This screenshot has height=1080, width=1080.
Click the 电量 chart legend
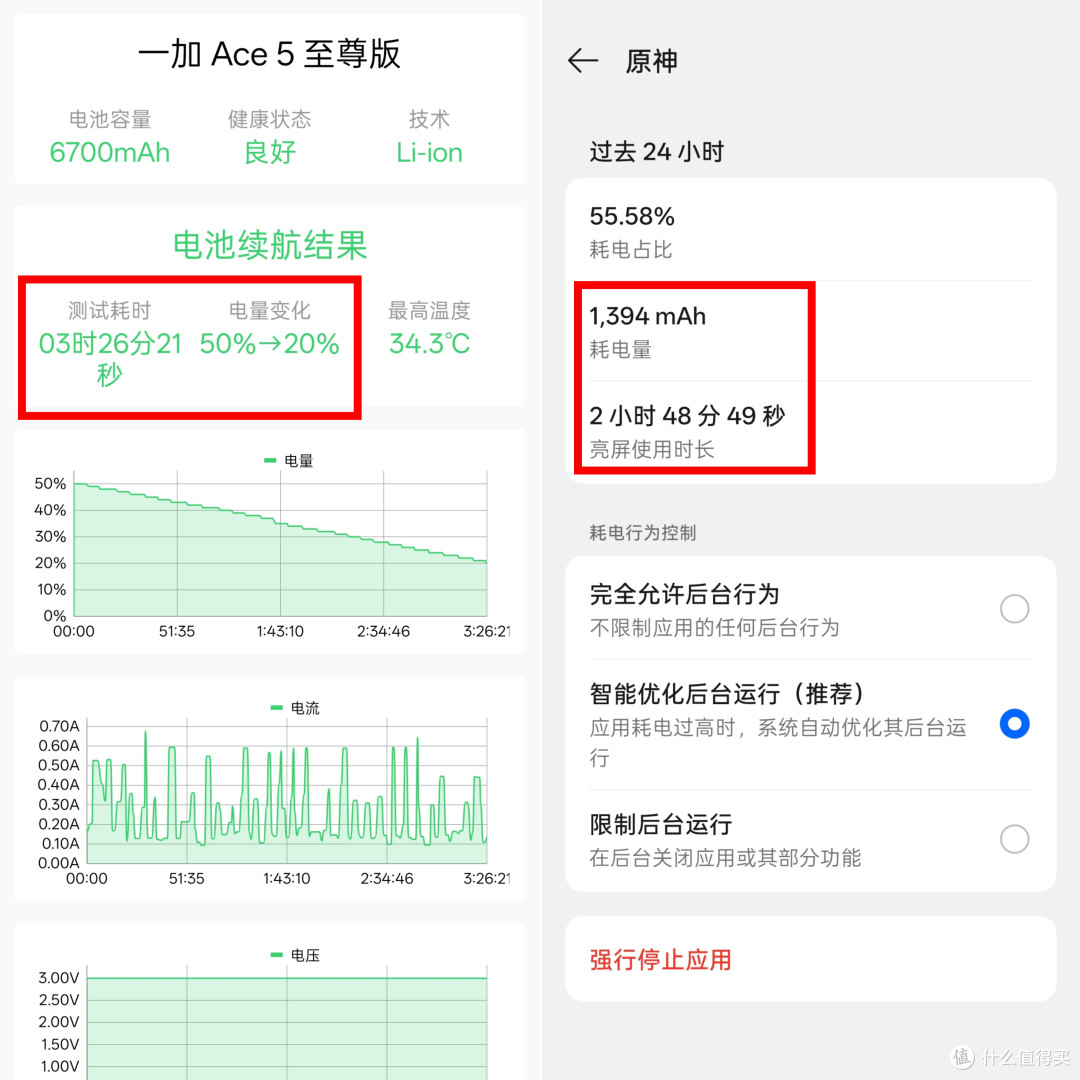coord(289,460)
